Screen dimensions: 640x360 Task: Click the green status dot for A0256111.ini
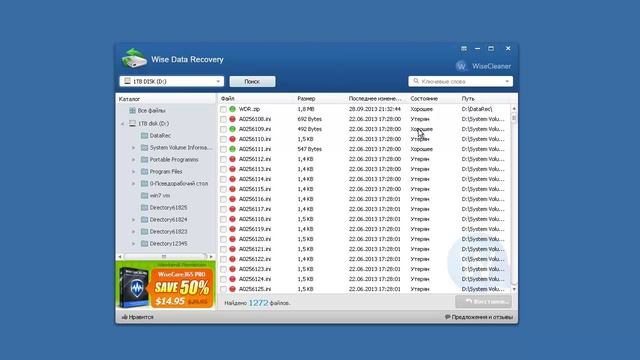pos(232,149)
